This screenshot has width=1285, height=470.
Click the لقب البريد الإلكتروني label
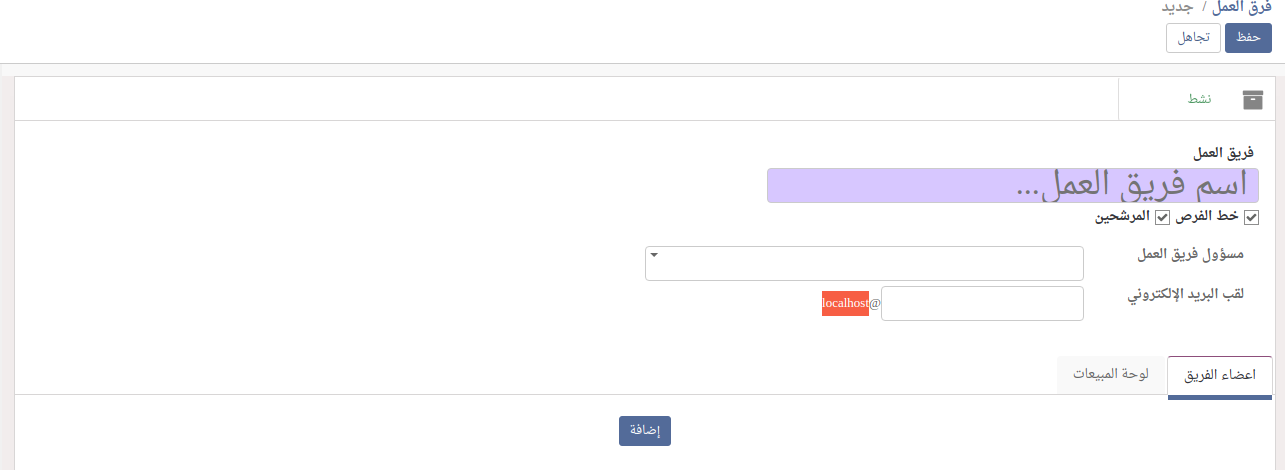coord(1186,295)
